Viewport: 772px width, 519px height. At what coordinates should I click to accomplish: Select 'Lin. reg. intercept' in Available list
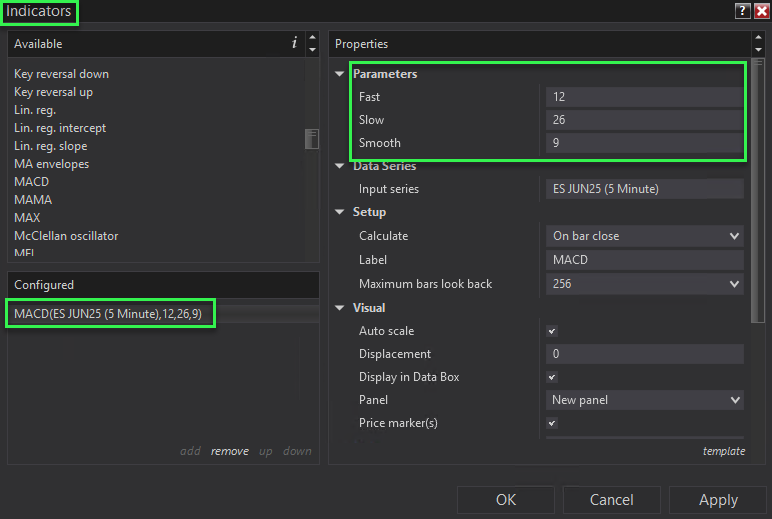(60, 128)
